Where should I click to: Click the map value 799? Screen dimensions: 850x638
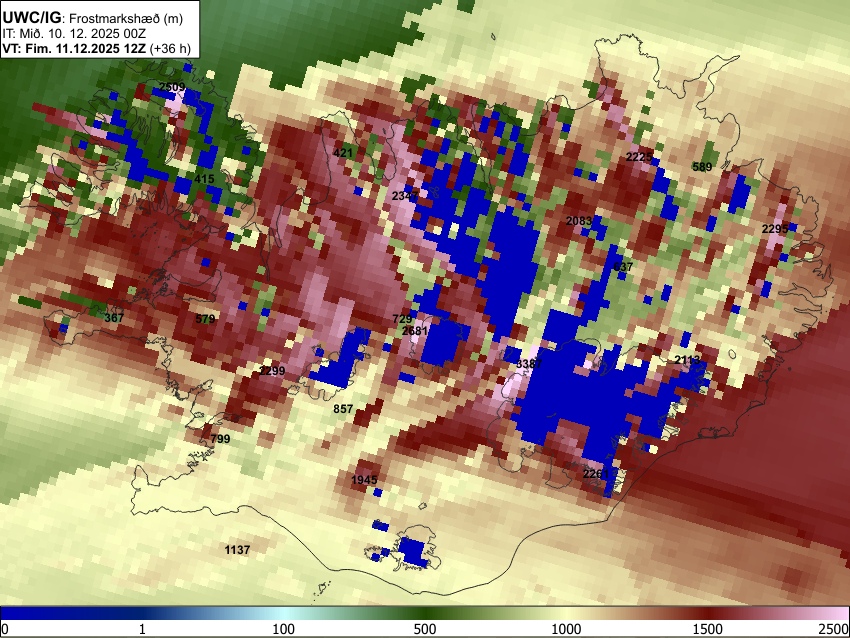(220, 439)
